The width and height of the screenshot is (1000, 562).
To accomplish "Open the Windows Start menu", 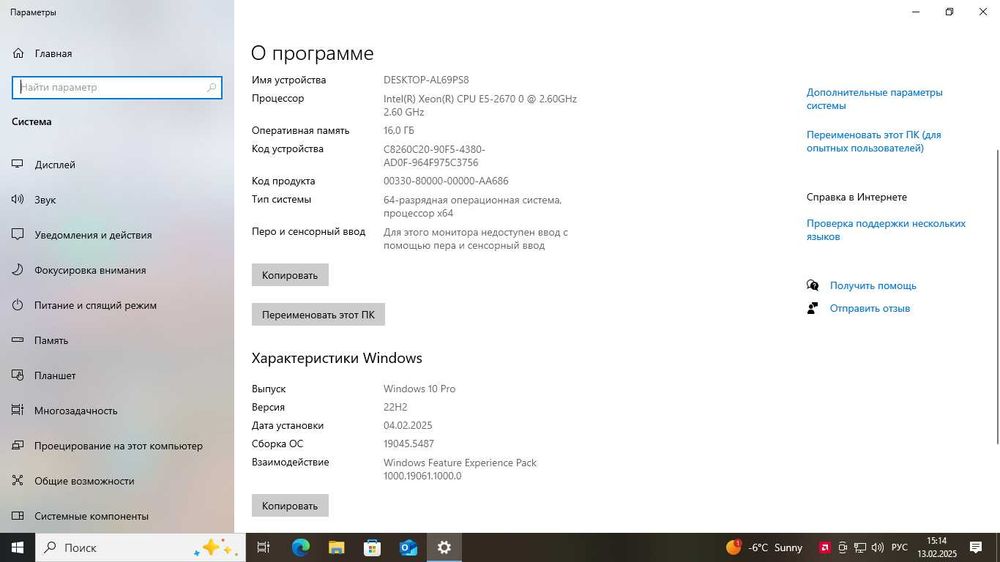I will click(x=17, y=547).
